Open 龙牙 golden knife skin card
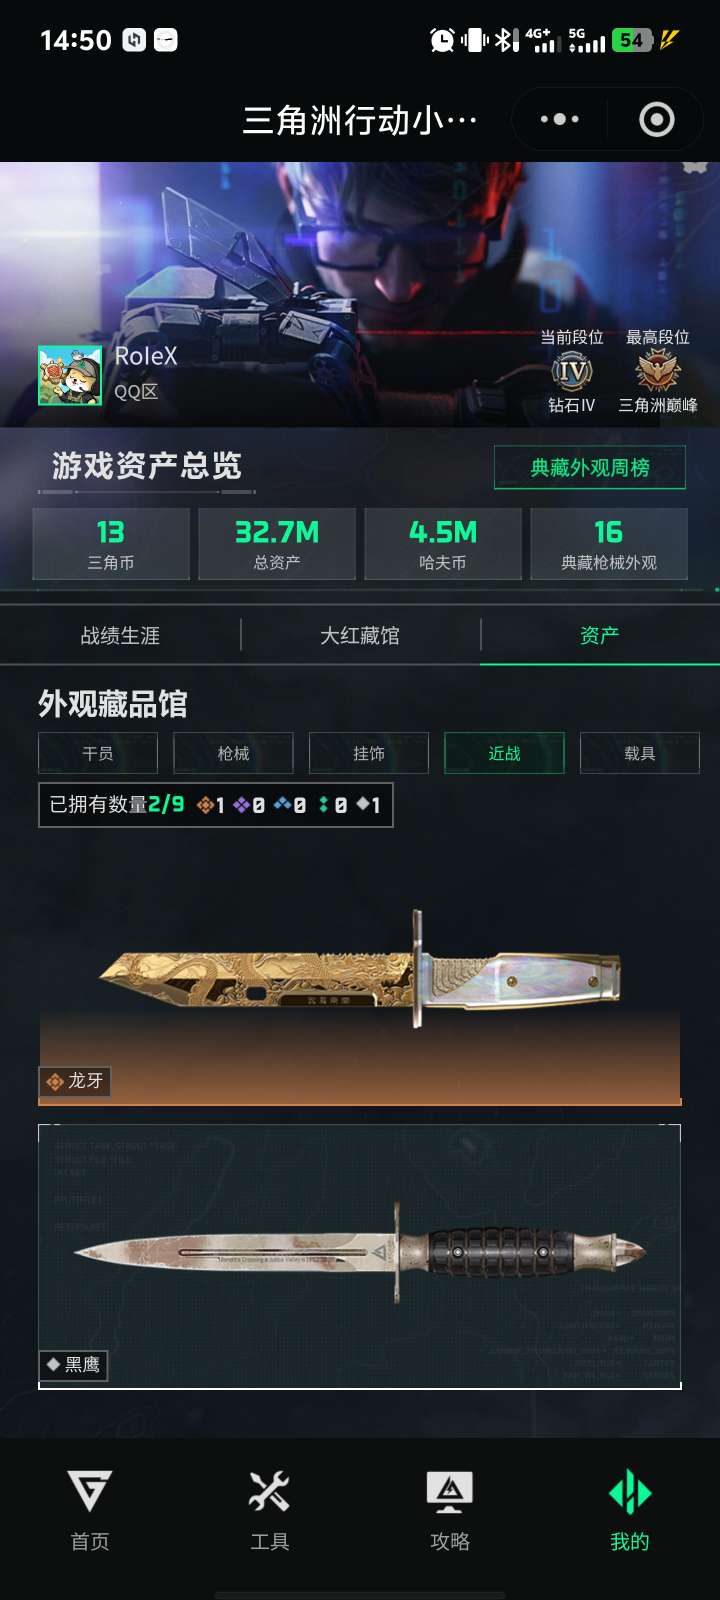The width and height of the screenshot is (720, 1600). [360, 975]
